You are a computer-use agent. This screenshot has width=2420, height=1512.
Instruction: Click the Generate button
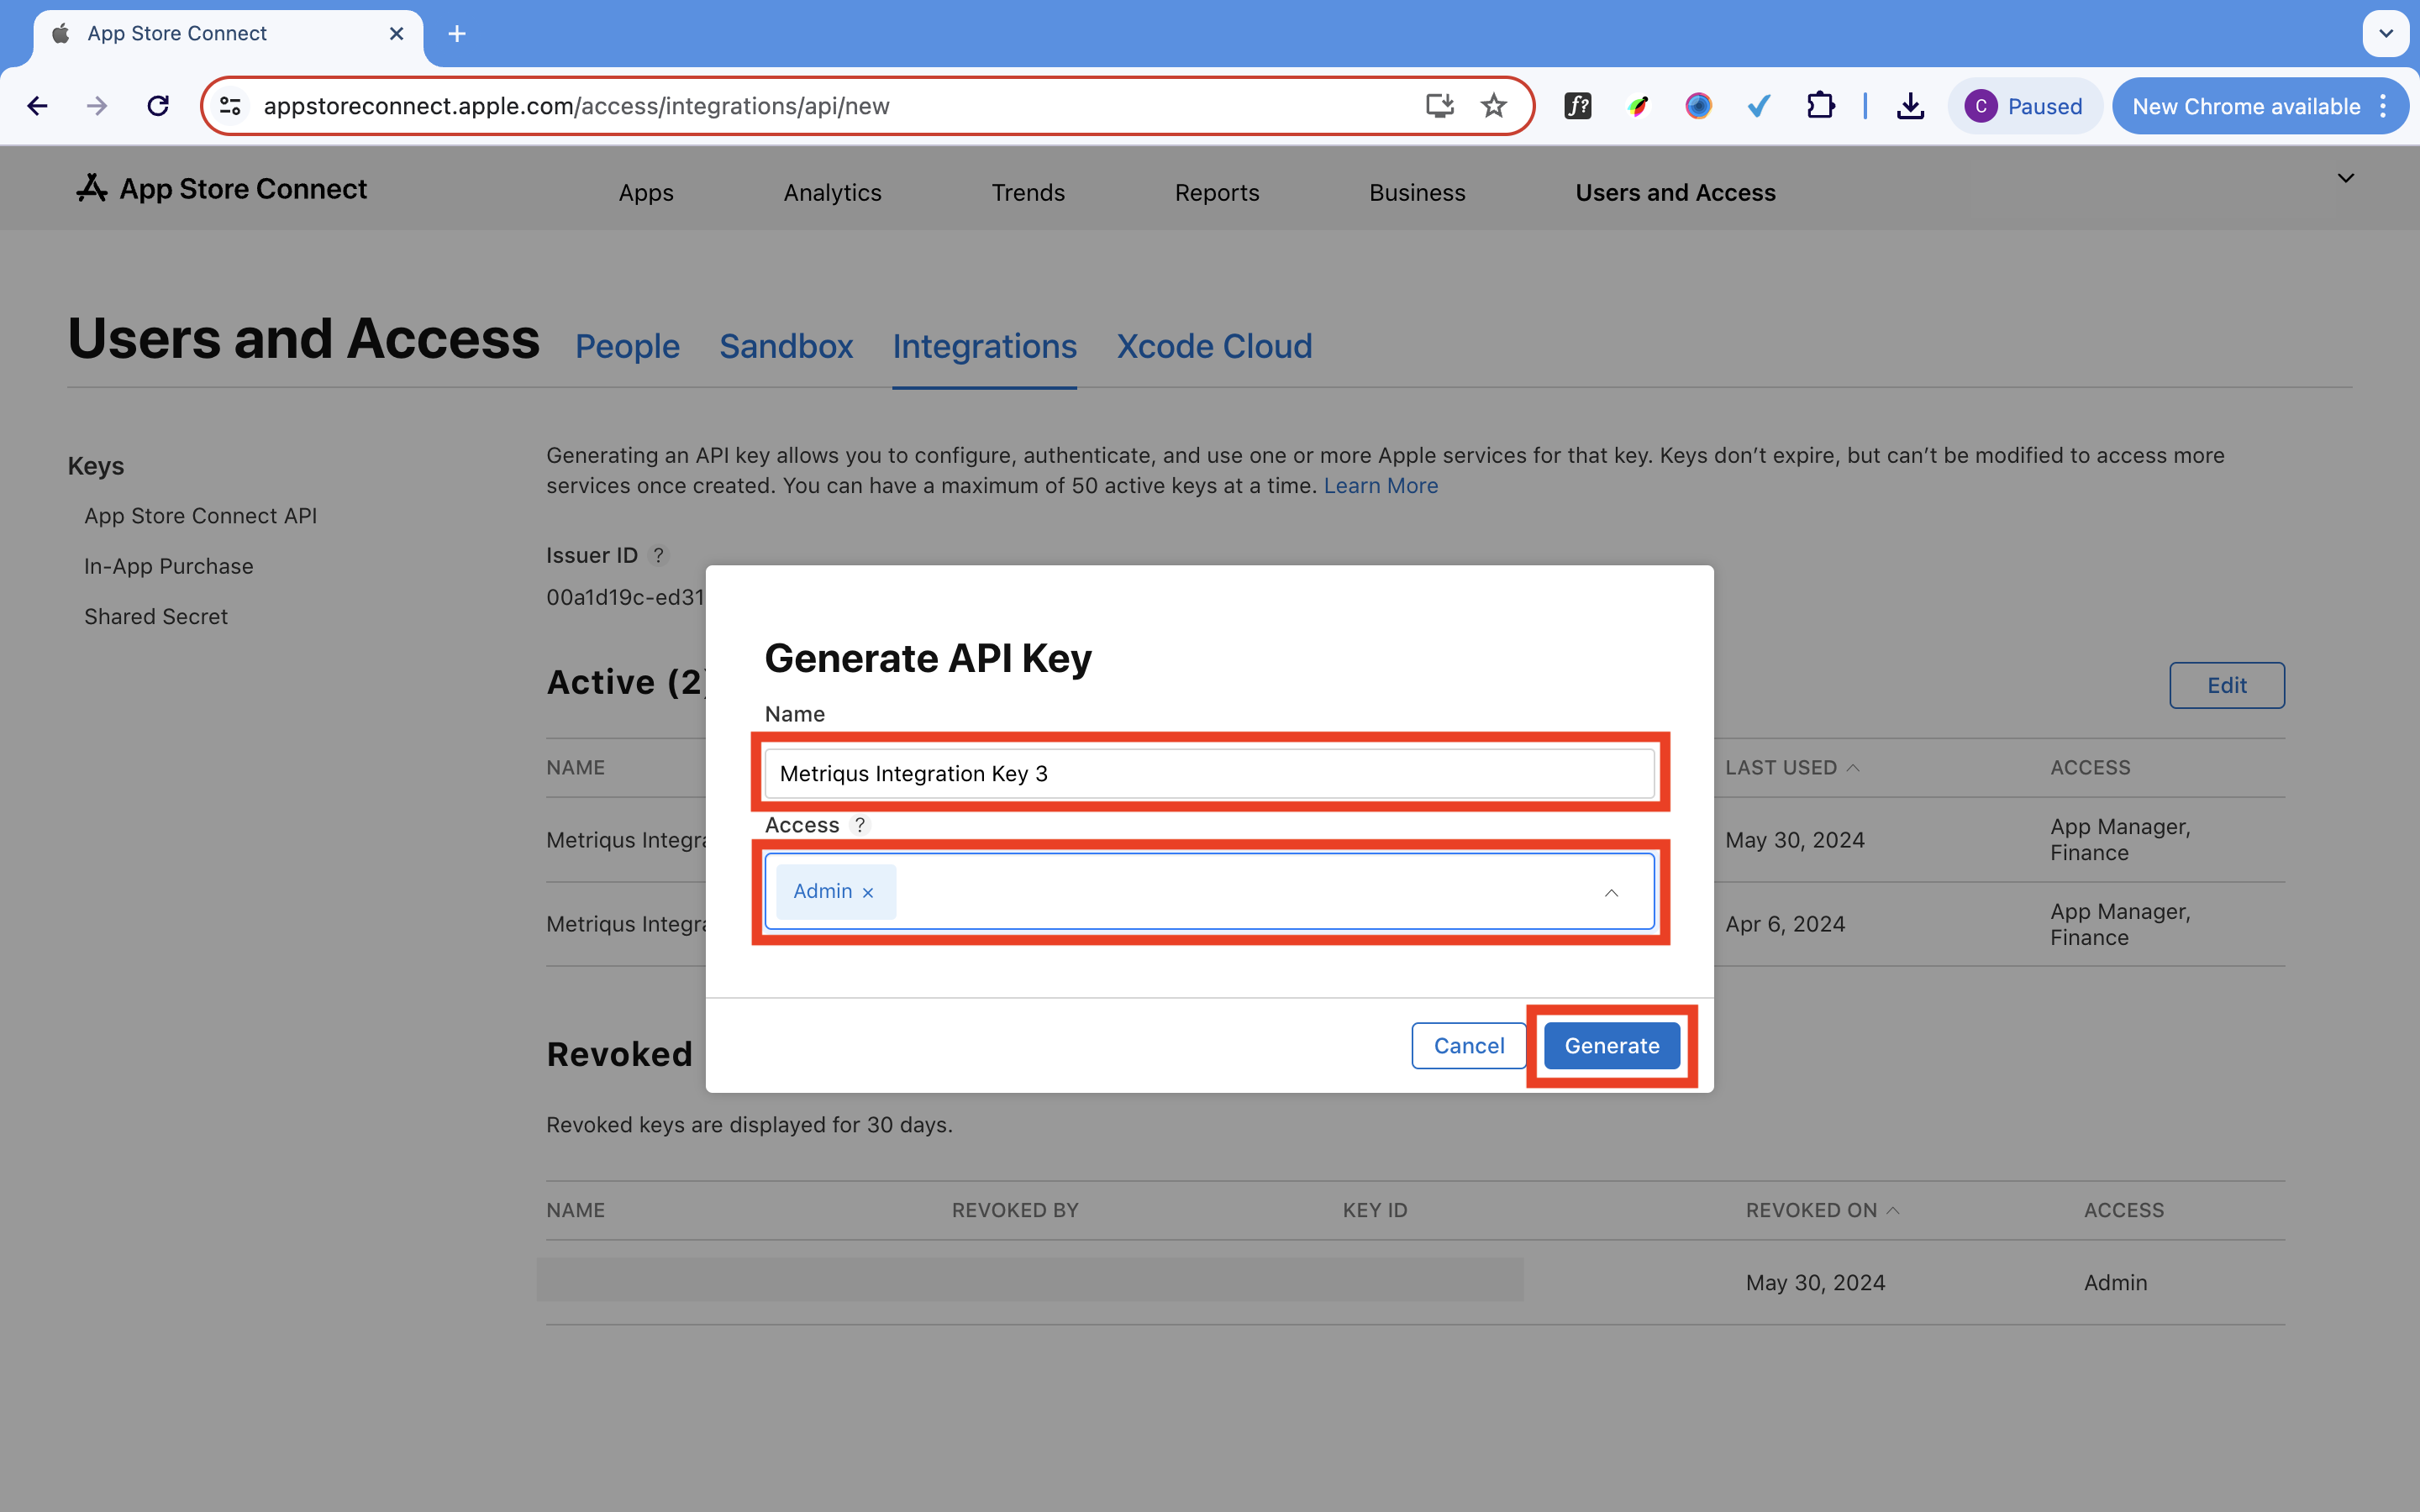click(x=1612, y=1045)
